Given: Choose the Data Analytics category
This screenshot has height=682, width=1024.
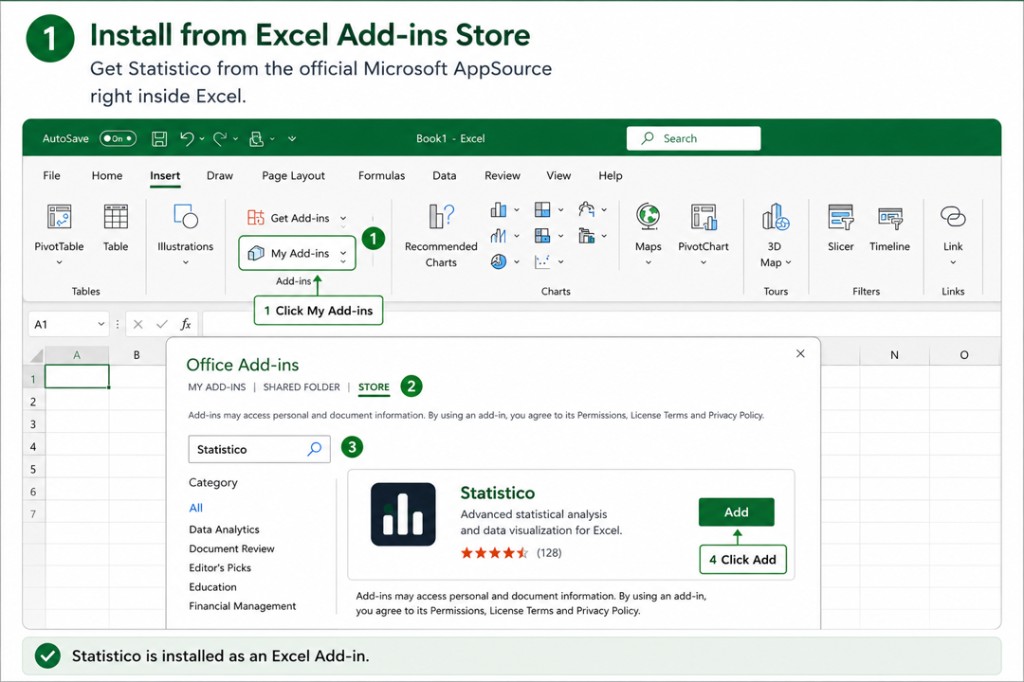Looking at the screenshot, I should [x=224, y=529].
